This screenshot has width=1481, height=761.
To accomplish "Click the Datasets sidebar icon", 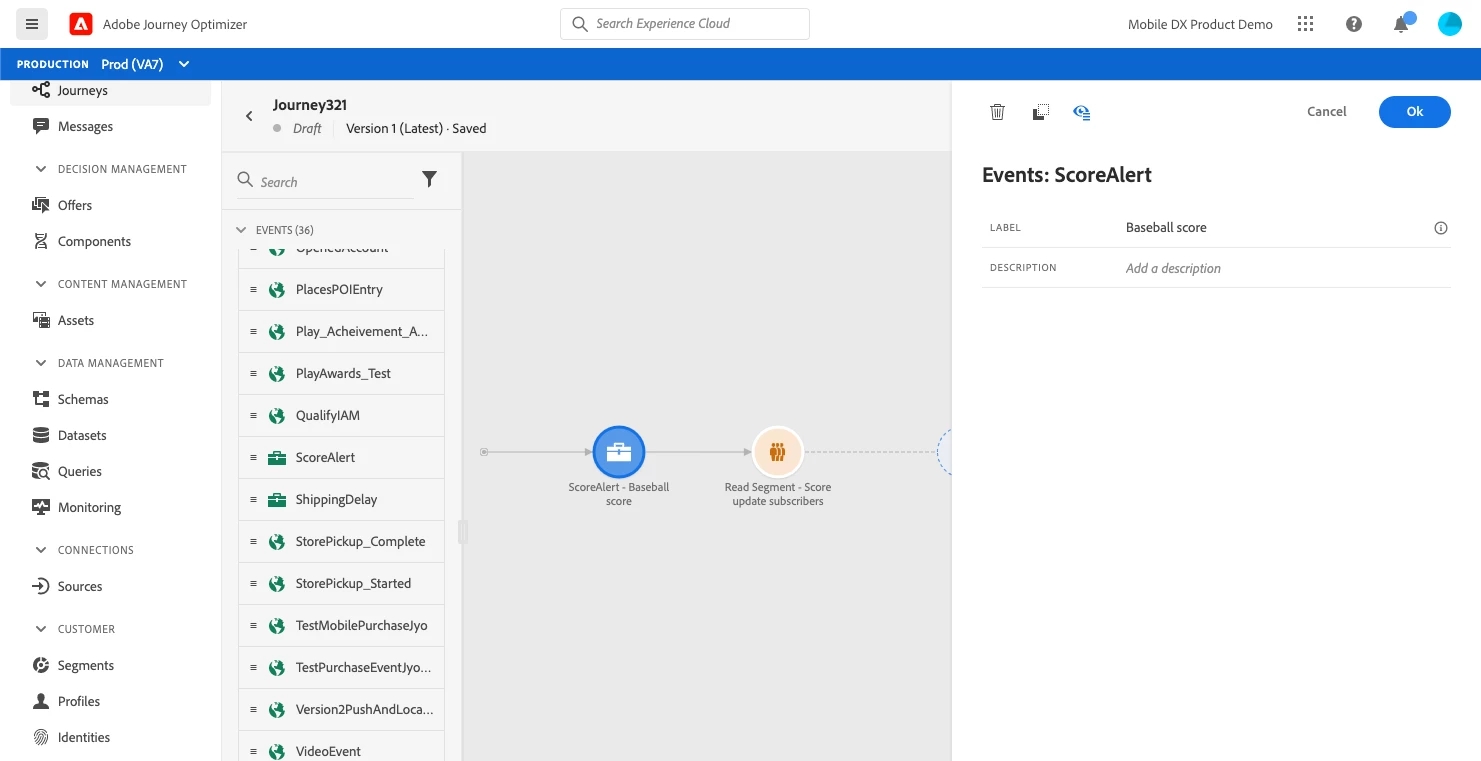I will 41,435.
